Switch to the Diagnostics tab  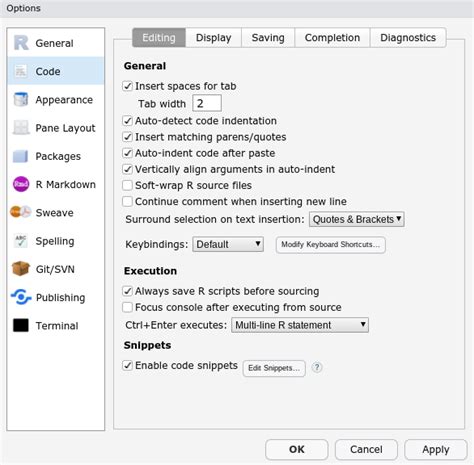[x=408, y=38]
